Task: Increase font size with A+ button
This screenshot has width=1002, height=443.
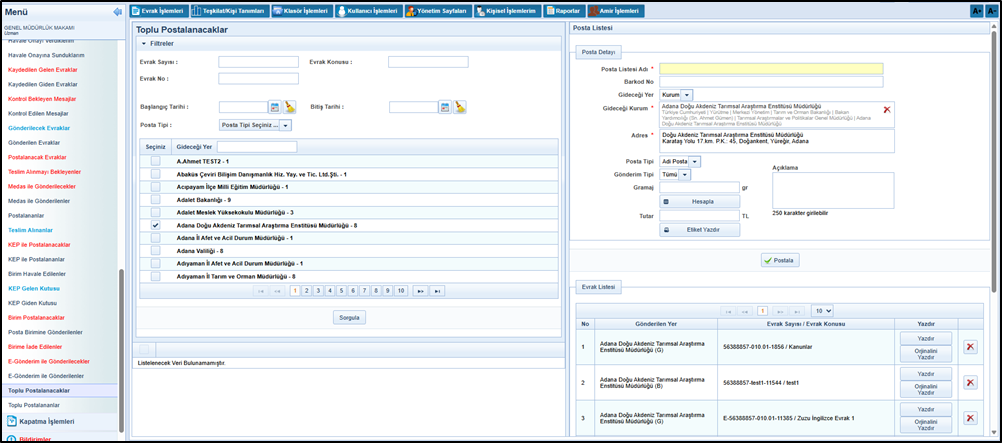Action: point(976,11)
